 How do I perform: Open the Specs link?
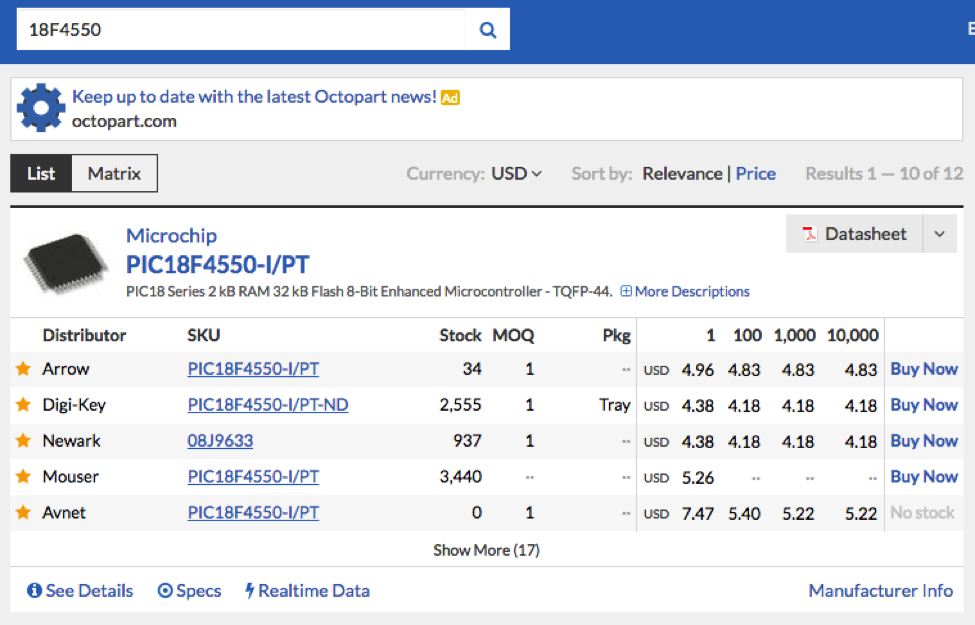[x=198, y=590]
